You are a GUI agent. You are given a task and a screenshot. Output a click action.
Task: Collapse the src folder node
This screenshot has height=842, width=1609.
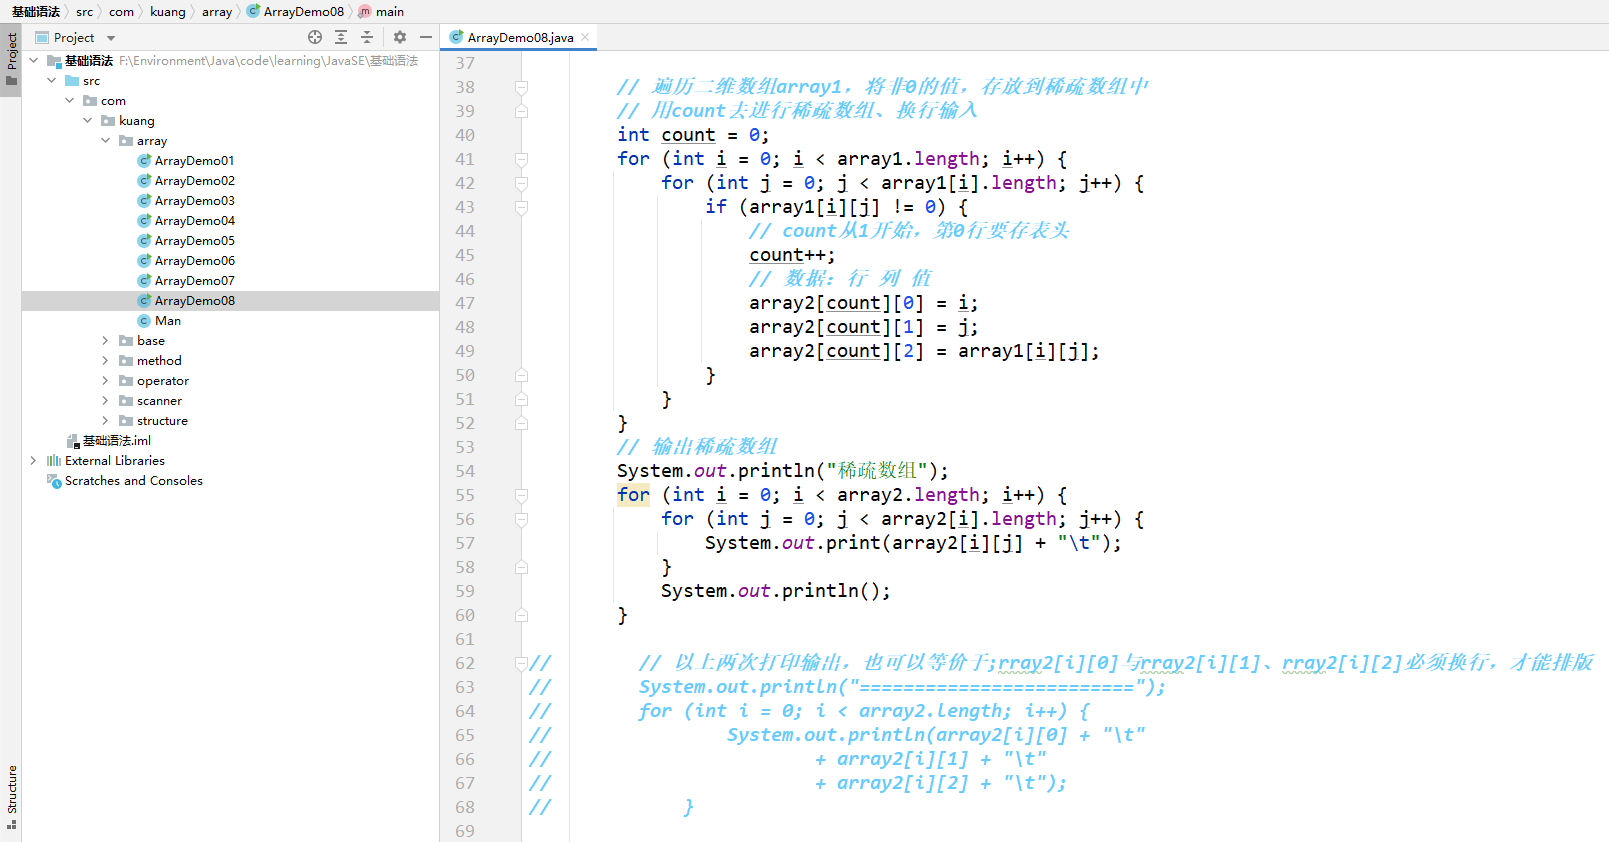(x=52, y=81)
